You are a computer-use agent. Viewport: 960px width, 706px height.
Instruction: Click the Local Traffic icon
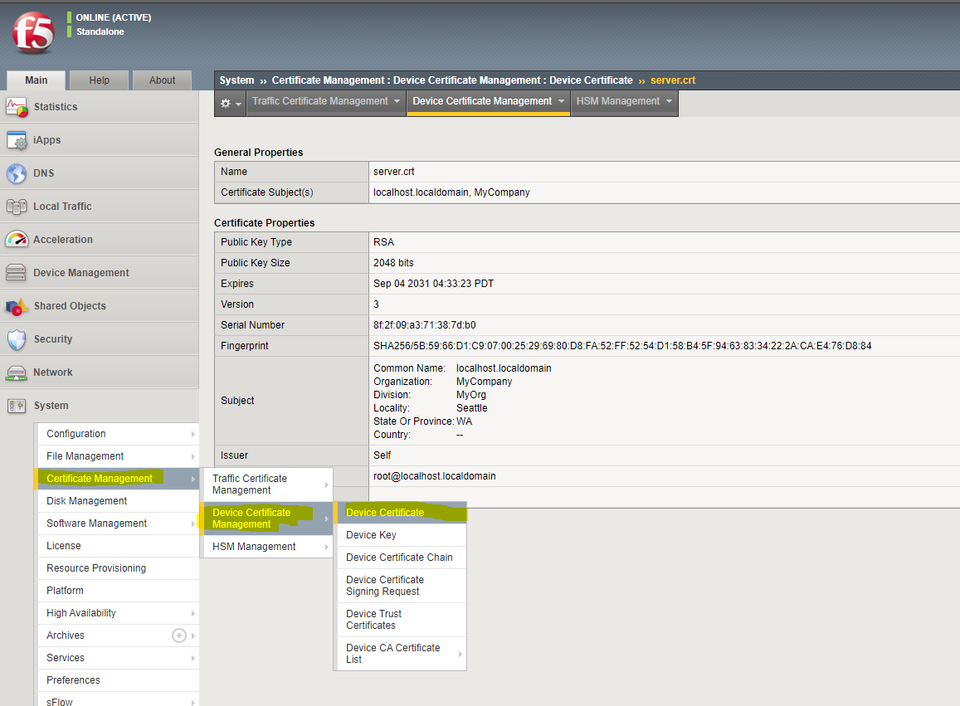16,207
